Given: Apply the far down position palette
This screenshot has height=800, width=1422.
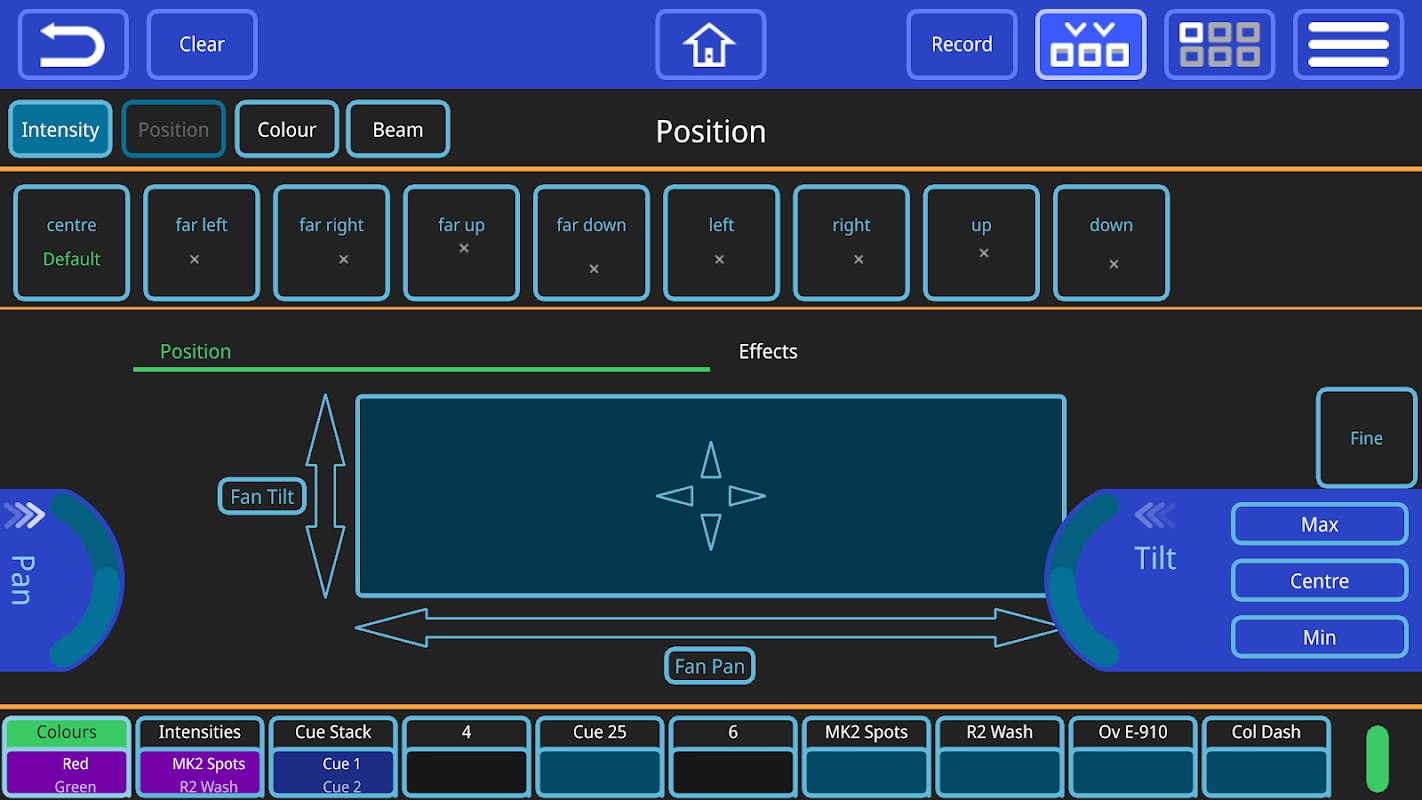Looking at the screenshot, I should click(592, 243).
